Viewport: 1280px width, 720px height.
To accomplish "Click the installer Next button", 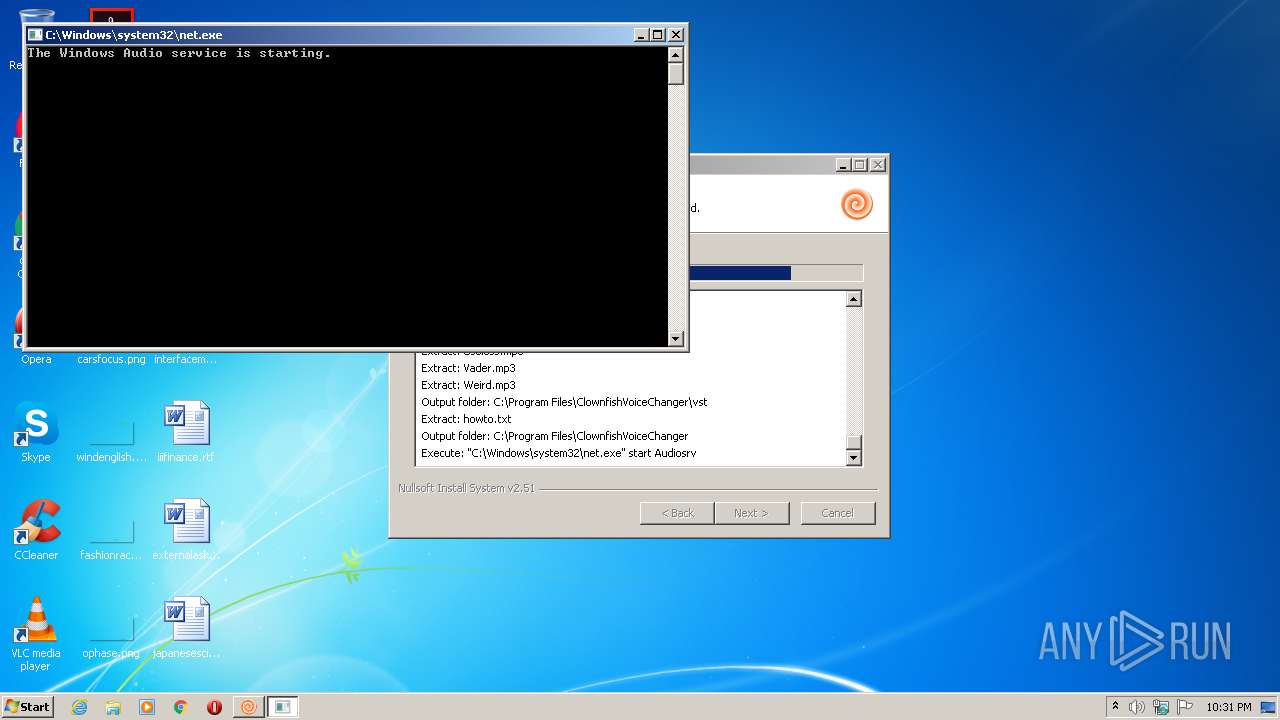I will pos(751,513).
